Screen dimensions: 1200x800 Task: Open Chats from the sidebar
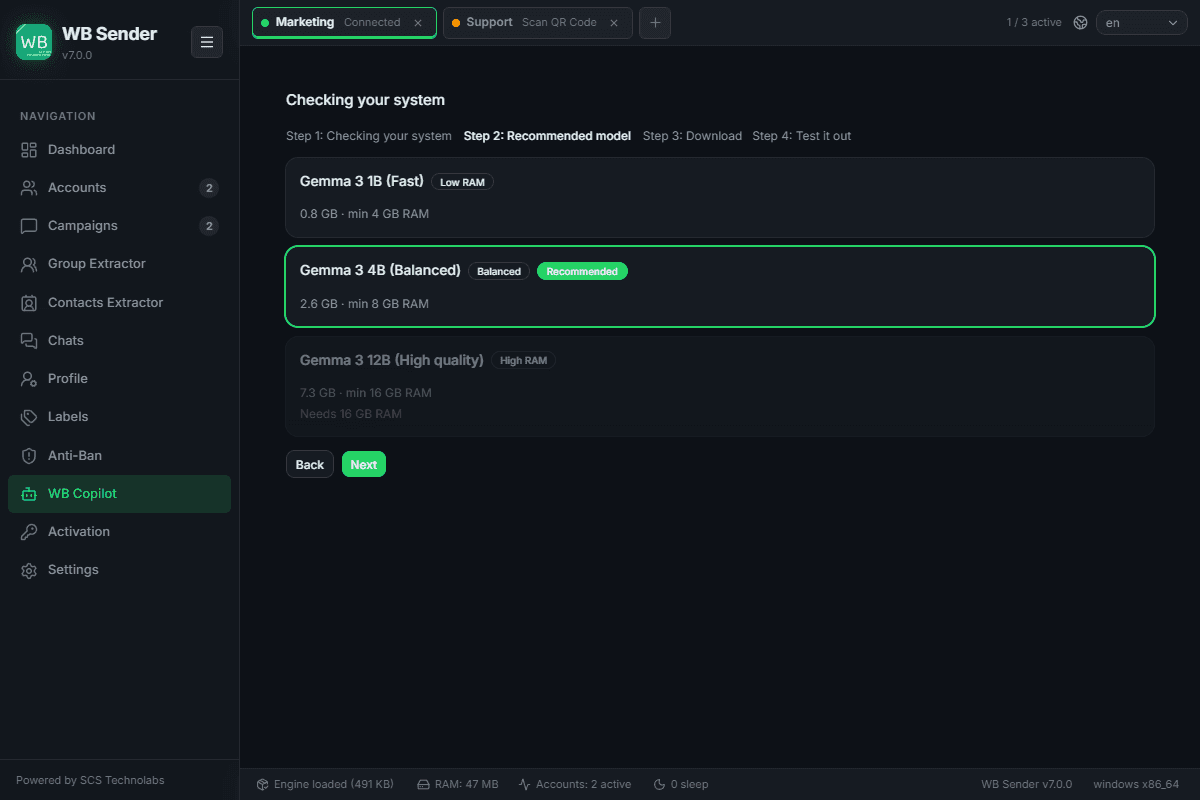(120, 341)
